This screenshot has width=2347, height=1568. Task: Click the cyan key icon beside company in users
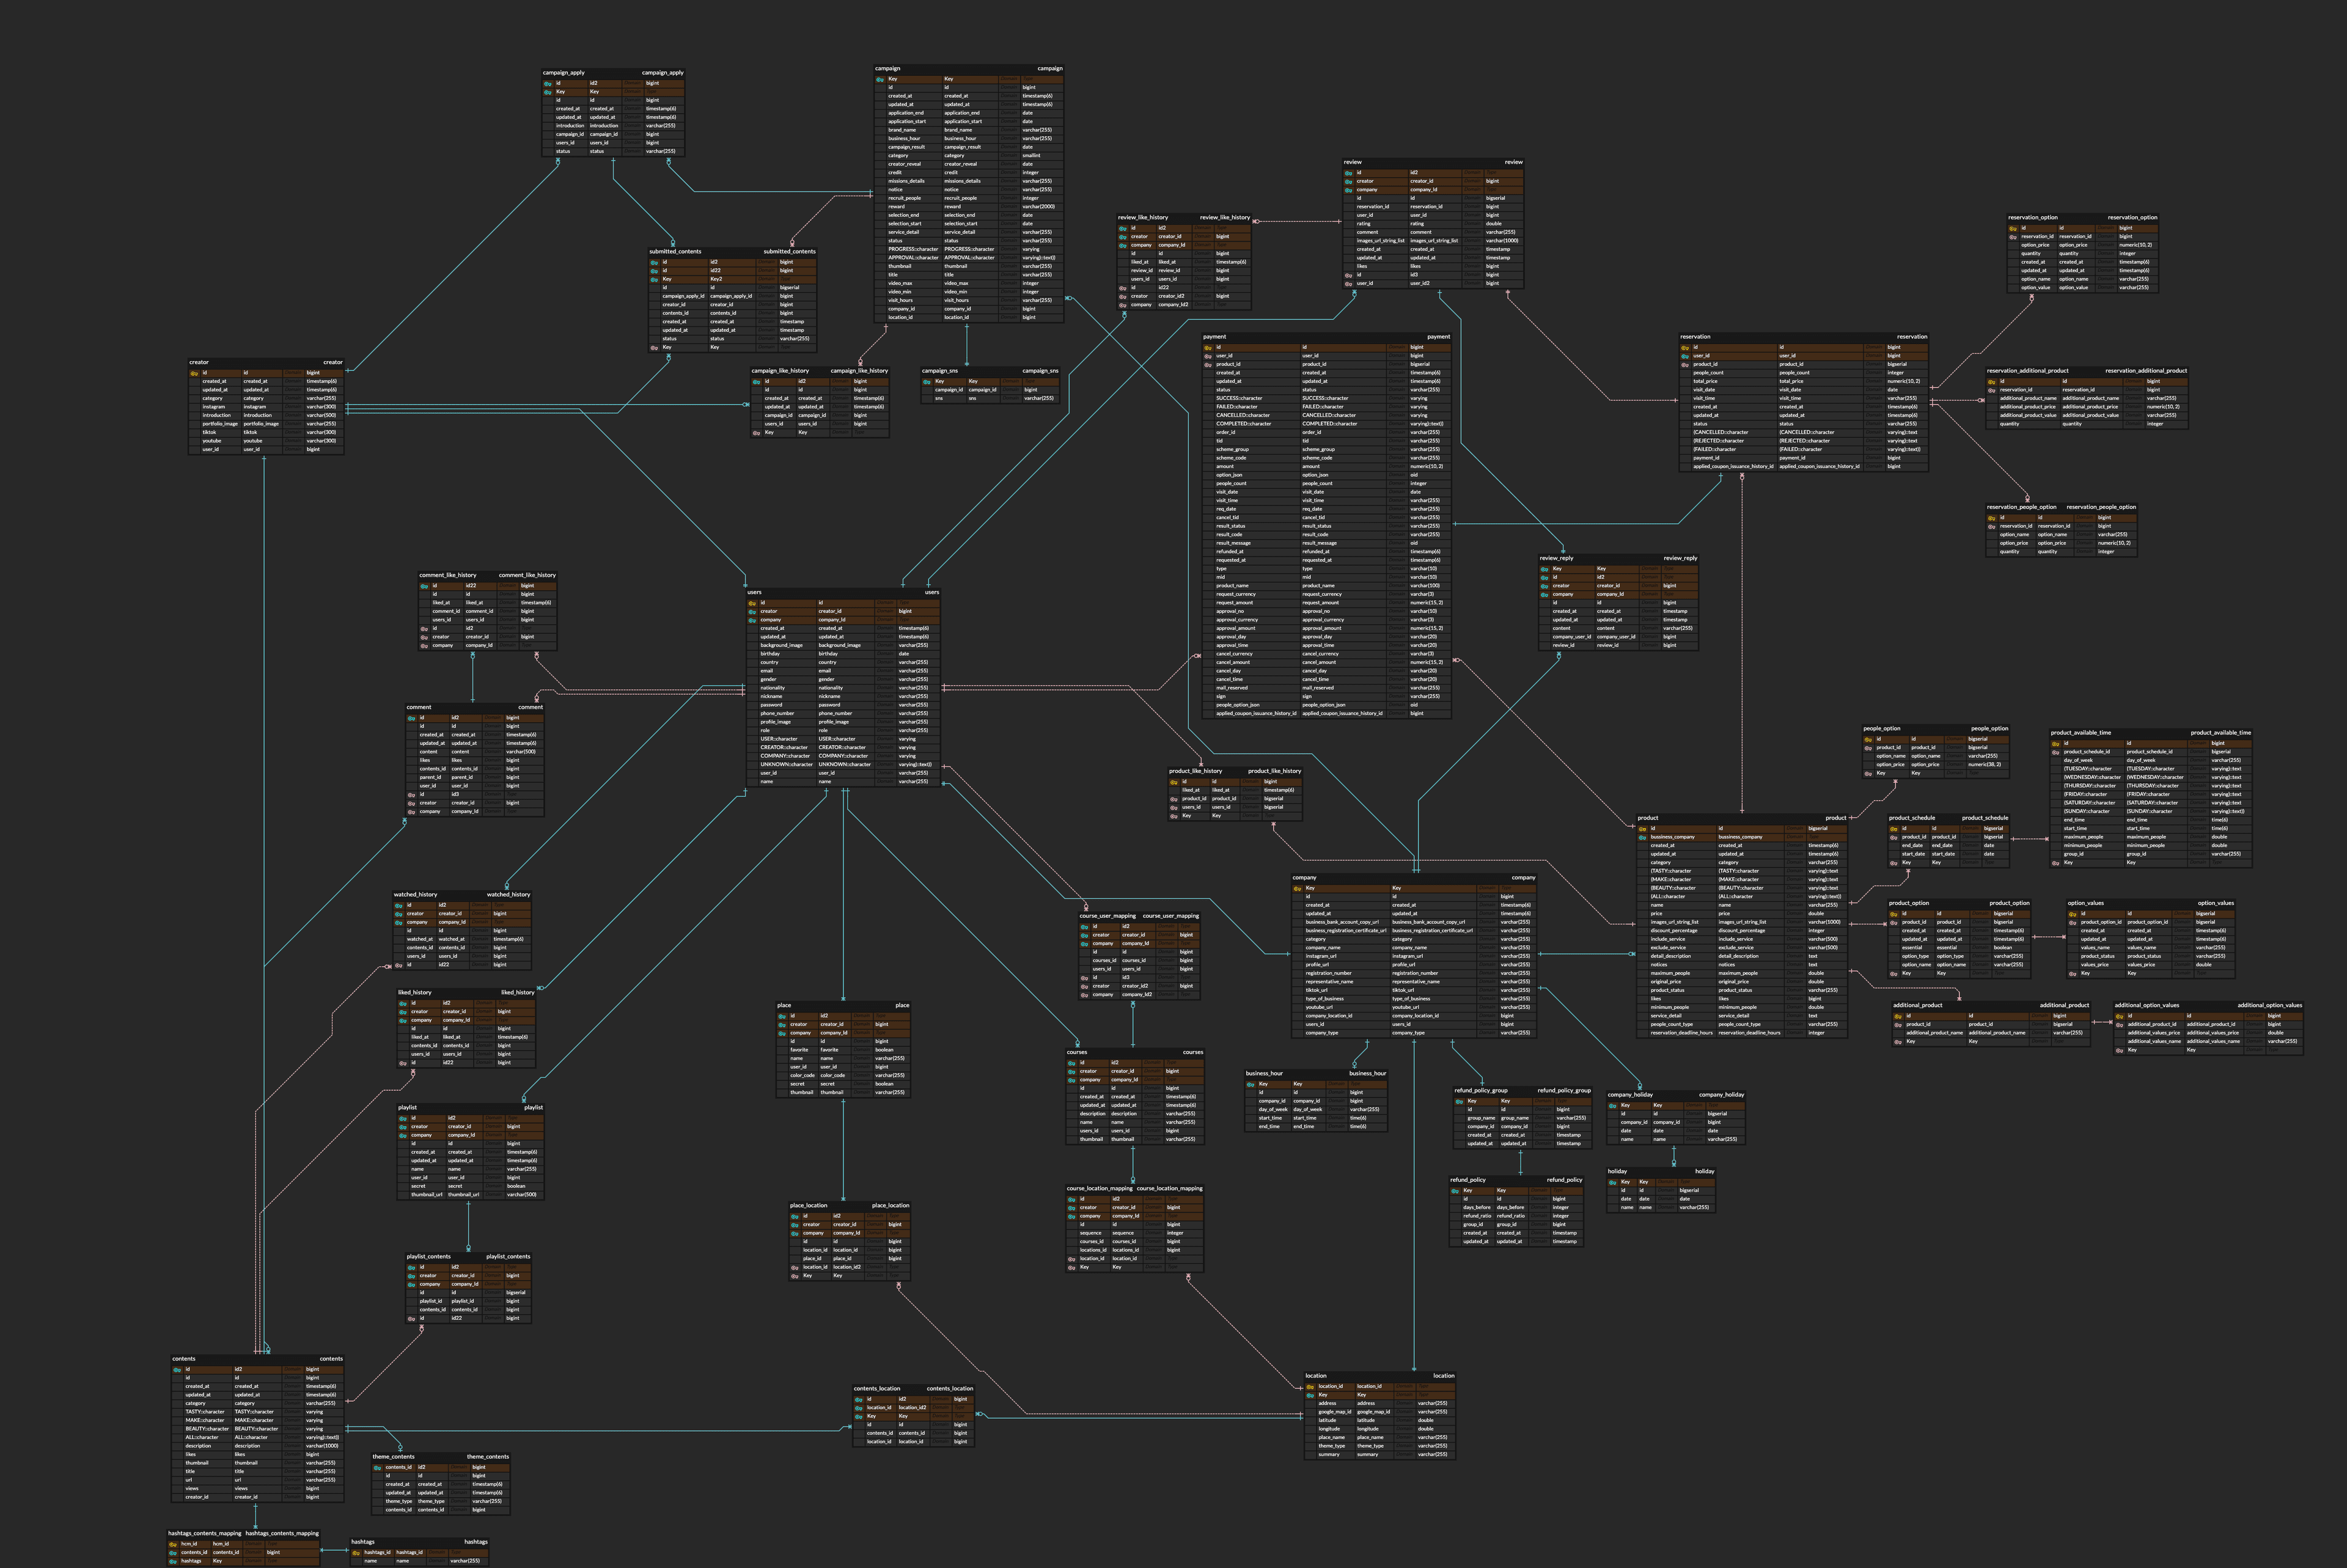pos(752,620)
